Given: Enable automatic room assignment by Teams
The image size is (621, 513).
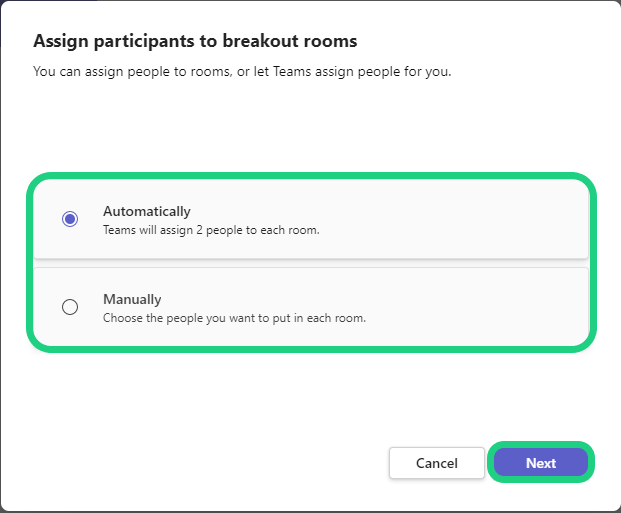Looking at the screenshot, I should point(70,219).
